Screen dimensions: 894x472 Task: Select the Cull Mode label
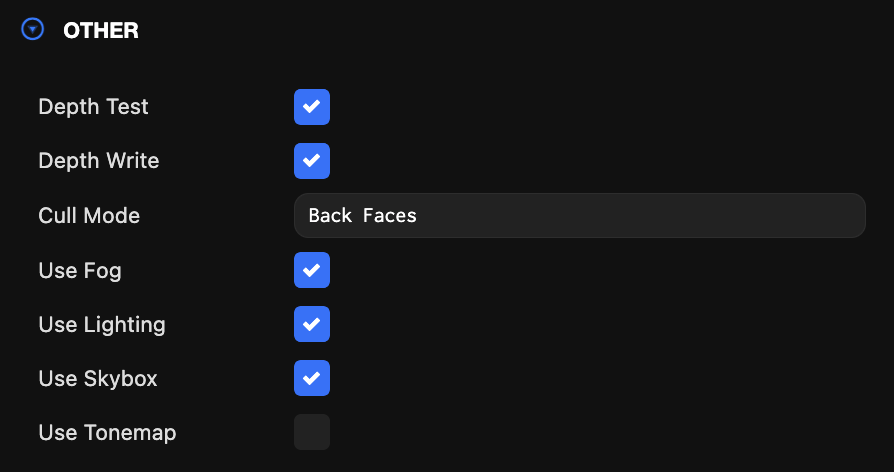coord(89,215)
